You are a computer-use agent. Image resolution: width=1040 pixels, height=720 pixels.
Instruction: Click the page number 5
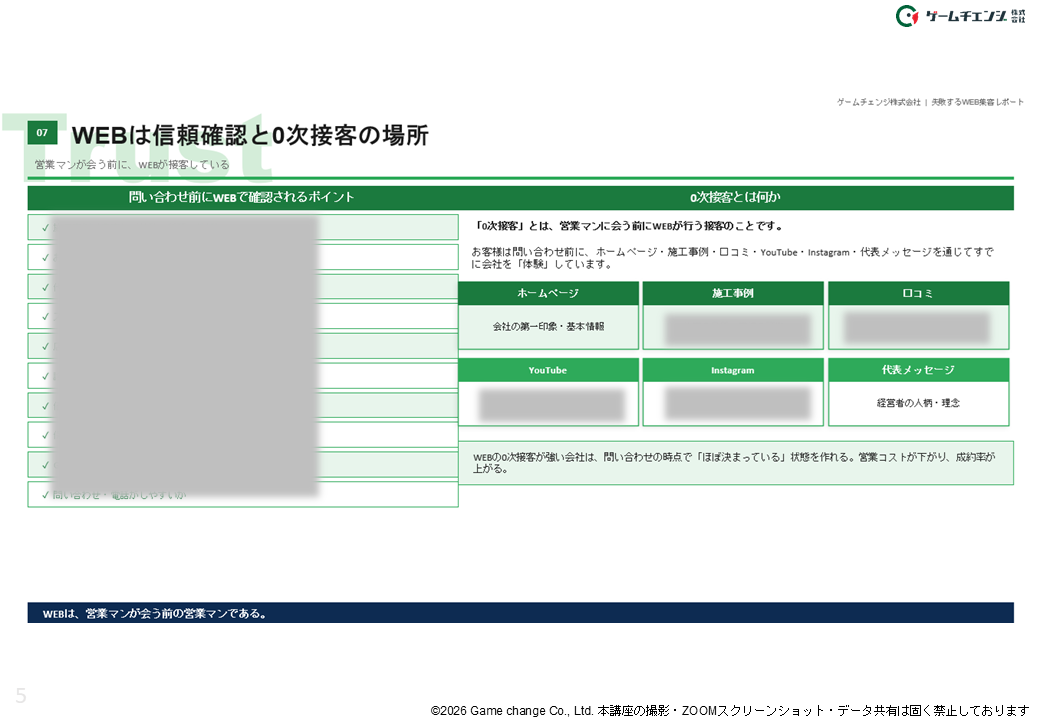21,695
